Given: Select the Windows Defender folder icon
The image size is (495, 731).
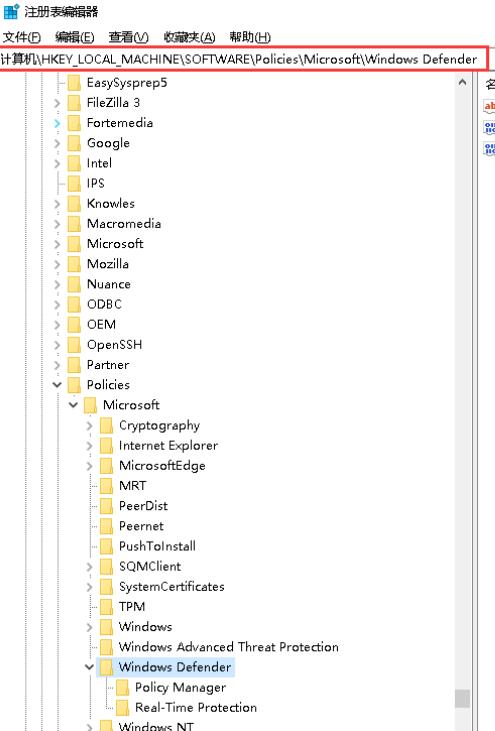Looking at the screenshot, I should pyautogui.click(x=106, y=667).
